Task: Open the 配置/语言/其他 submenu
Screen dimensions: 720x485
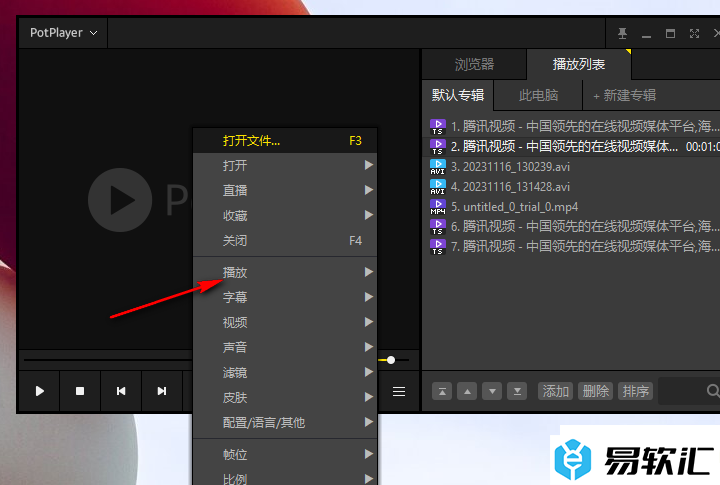Action: click(x=285, y=423)
